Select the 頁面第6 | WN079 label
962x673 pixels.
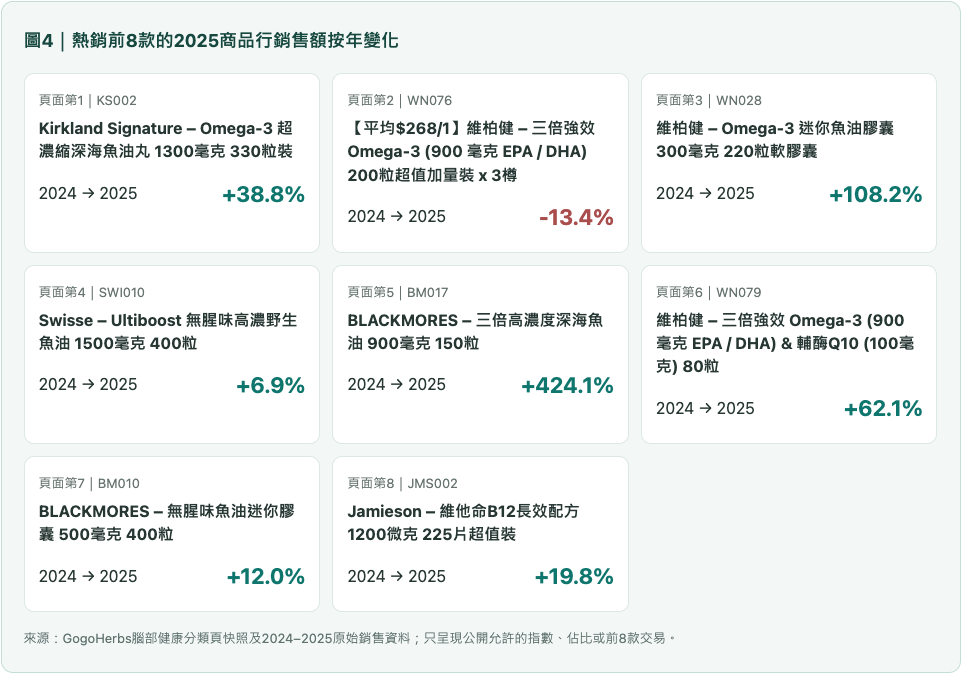pos(709,292)
